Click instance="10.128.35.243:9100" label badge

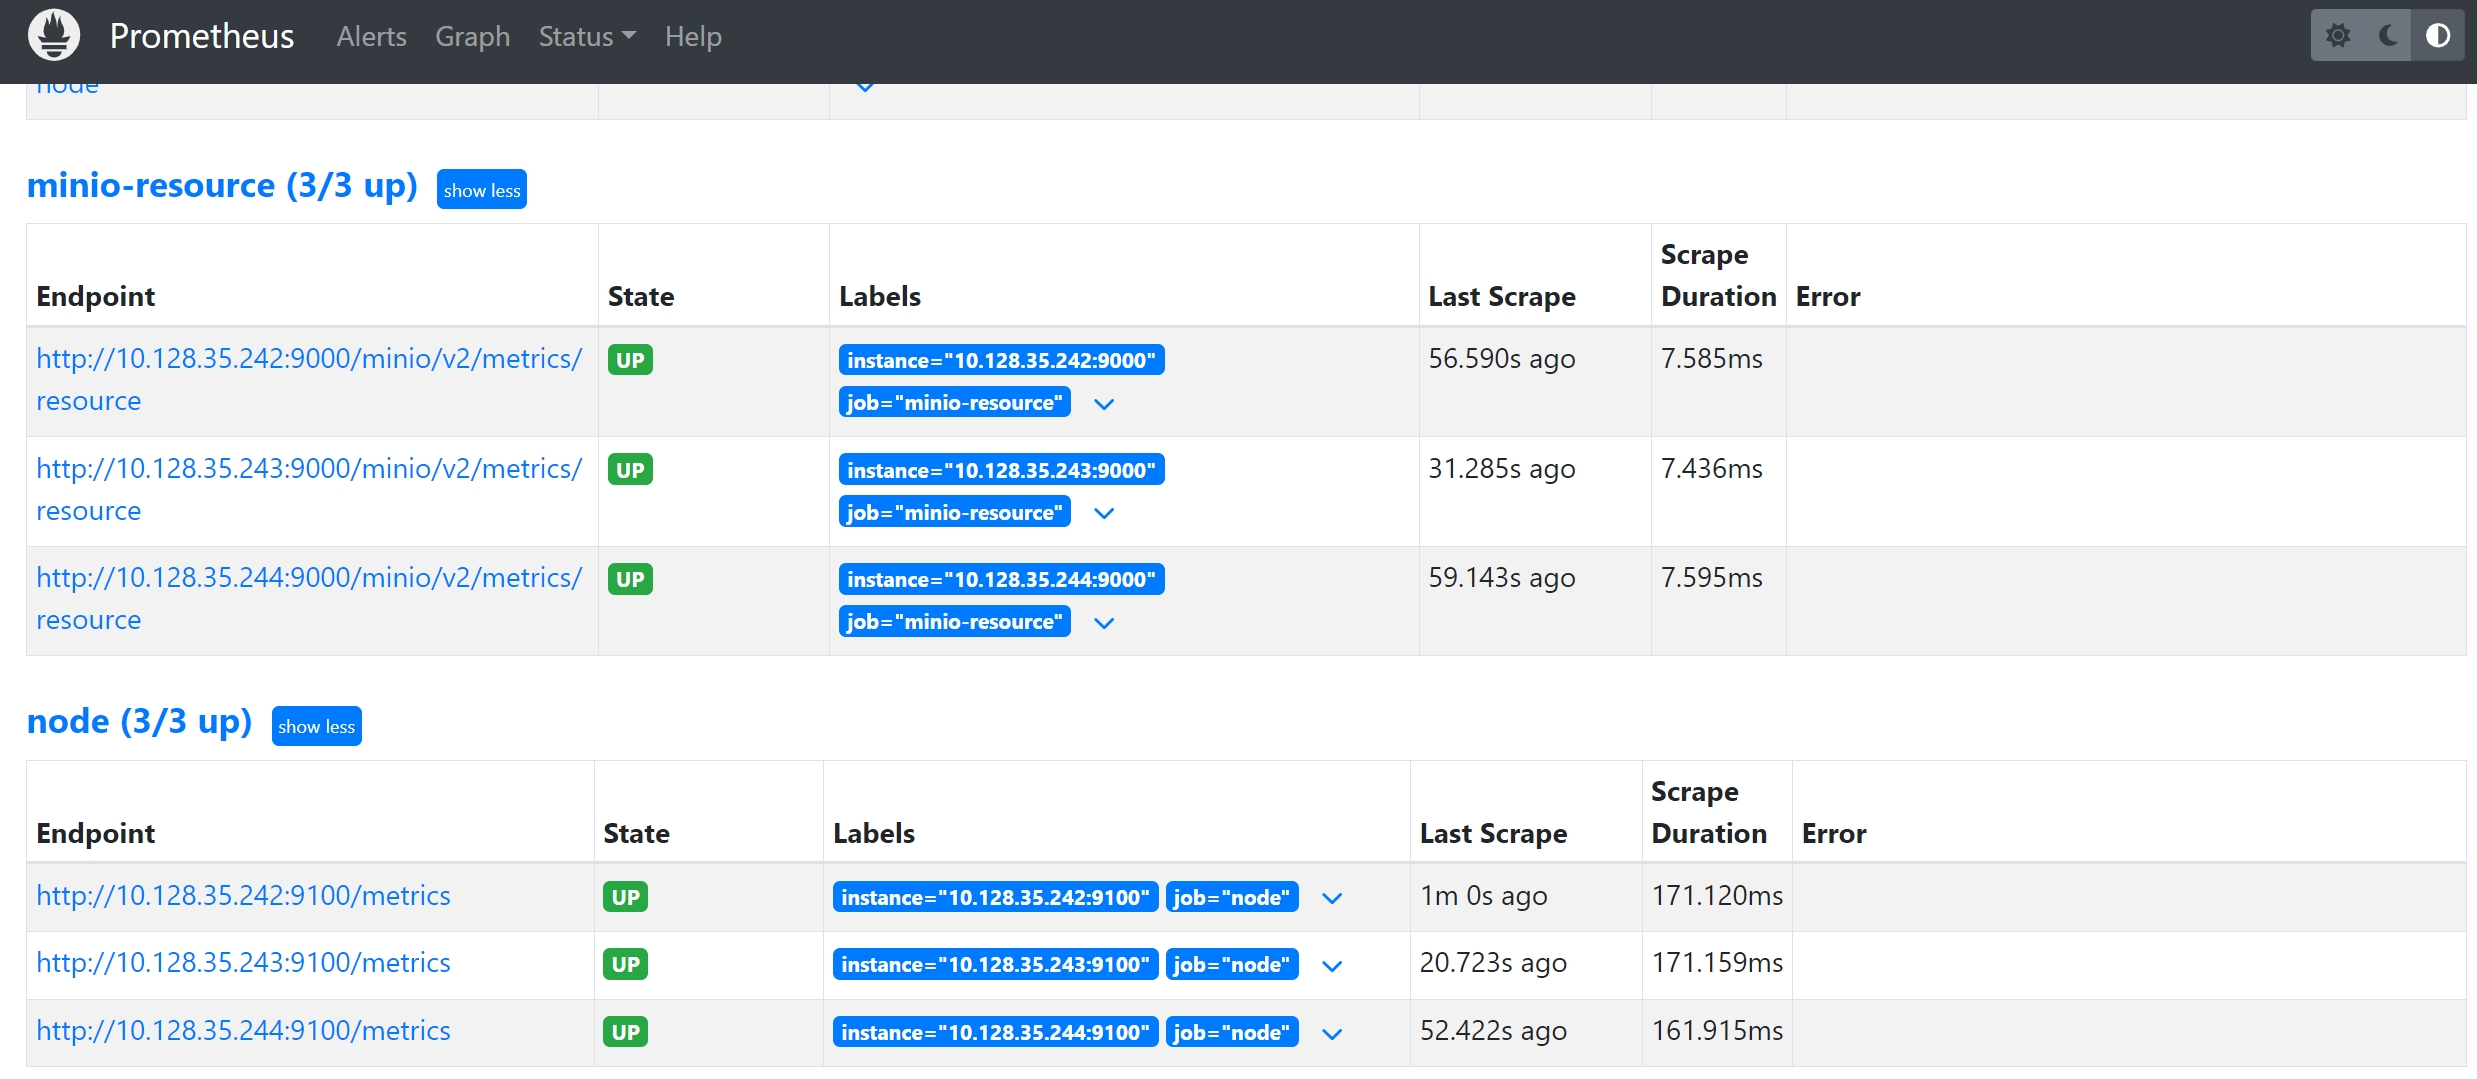(x=996, y=964)
